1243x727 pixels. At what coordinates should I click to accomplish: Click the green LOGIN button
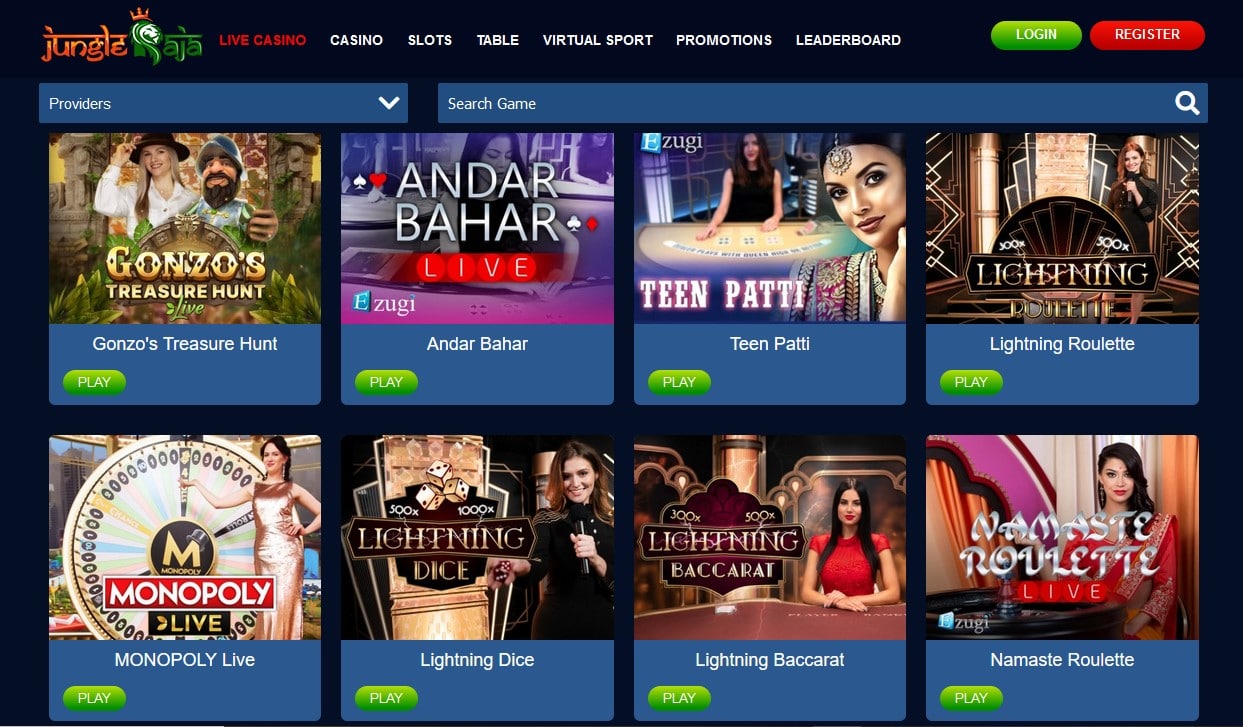[1036, 35]
